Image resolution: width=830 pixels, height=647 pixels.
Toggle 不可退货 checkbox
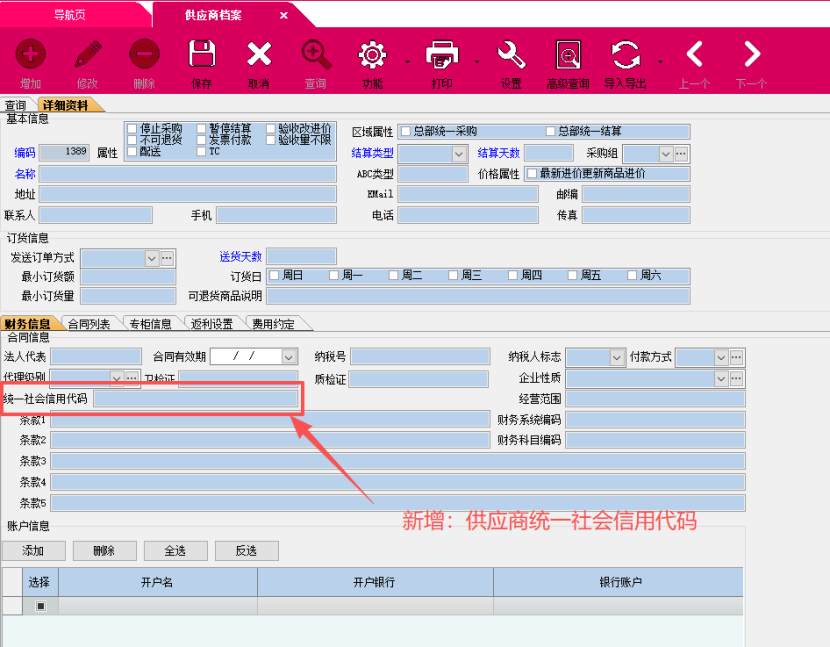point(132,140)
